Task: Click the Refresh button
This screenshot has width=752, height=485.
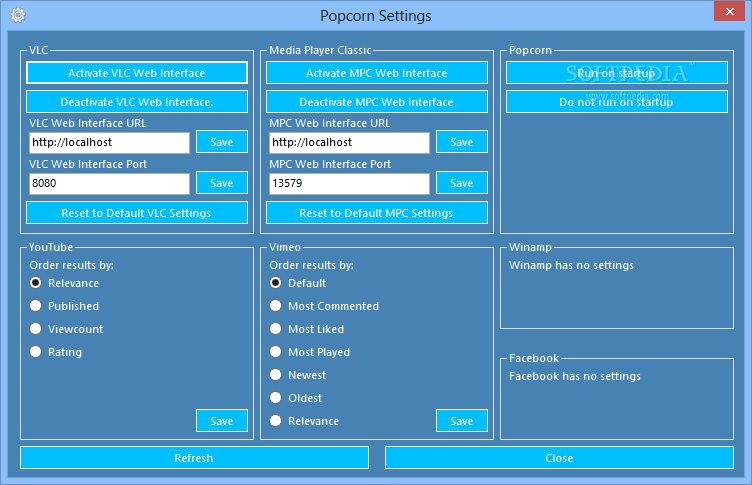Action: (194, 458)
